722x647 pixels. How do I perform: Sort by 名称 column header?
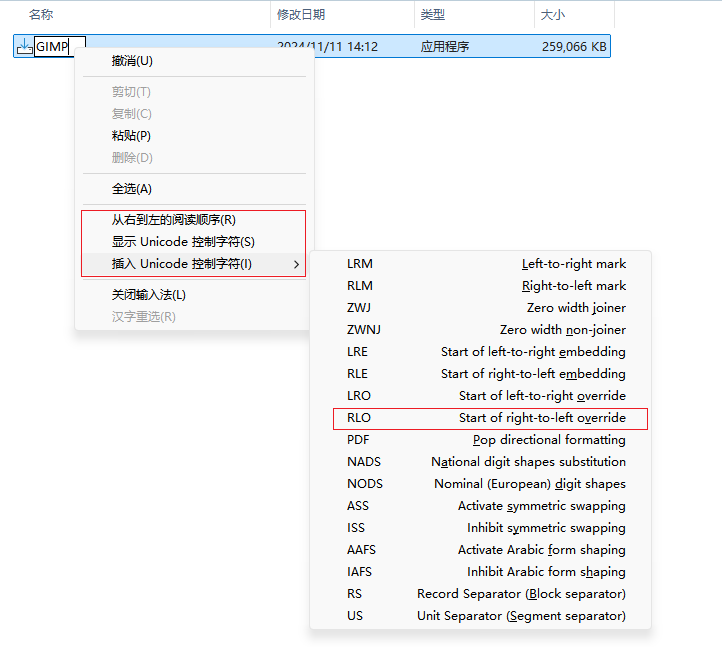coord(41,15)
